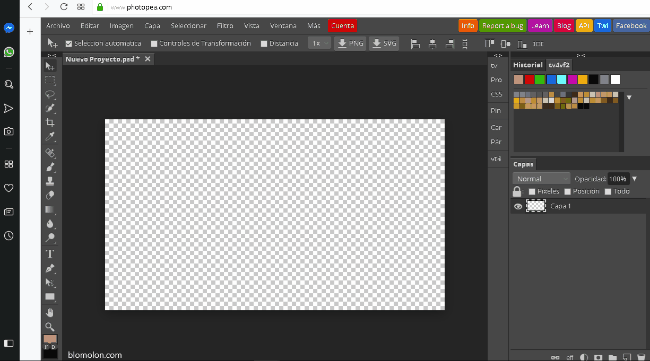This screenshot has height=361, width=650.
Task: Align horizontal centers icon in options bar
Action: point(432,44)
